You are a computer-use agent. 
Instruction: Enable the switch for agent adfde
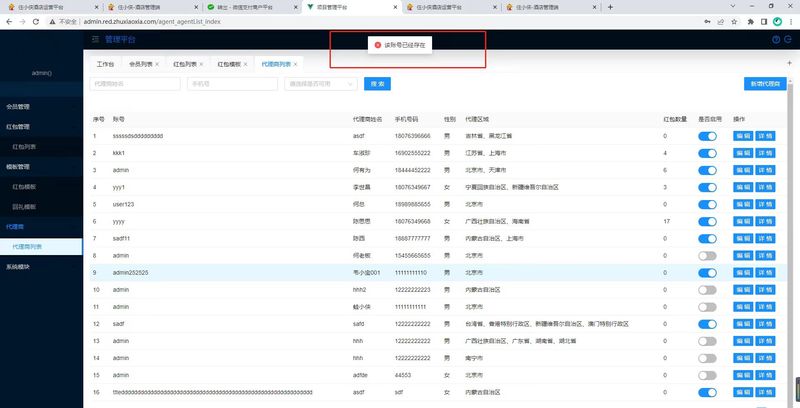pos(707,375)
